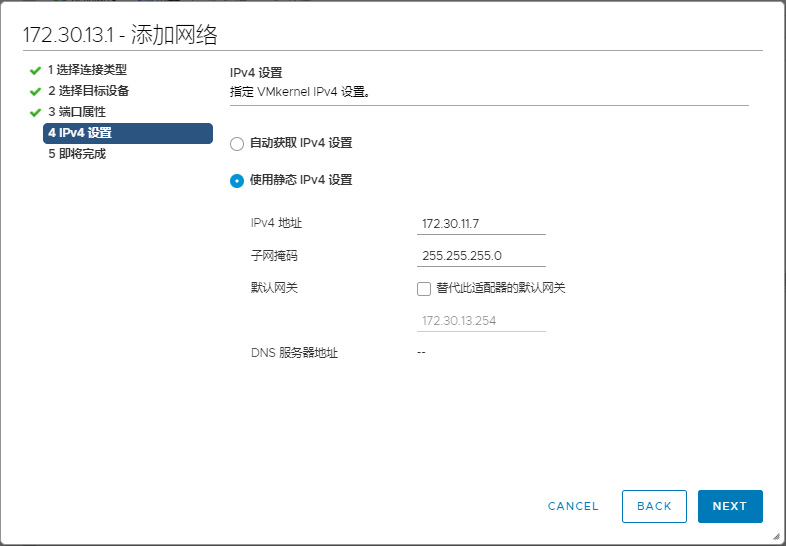Screen dimensions: 786x546
Task: Jump to step 5 即将完成
Action: (x=76, y=154)
